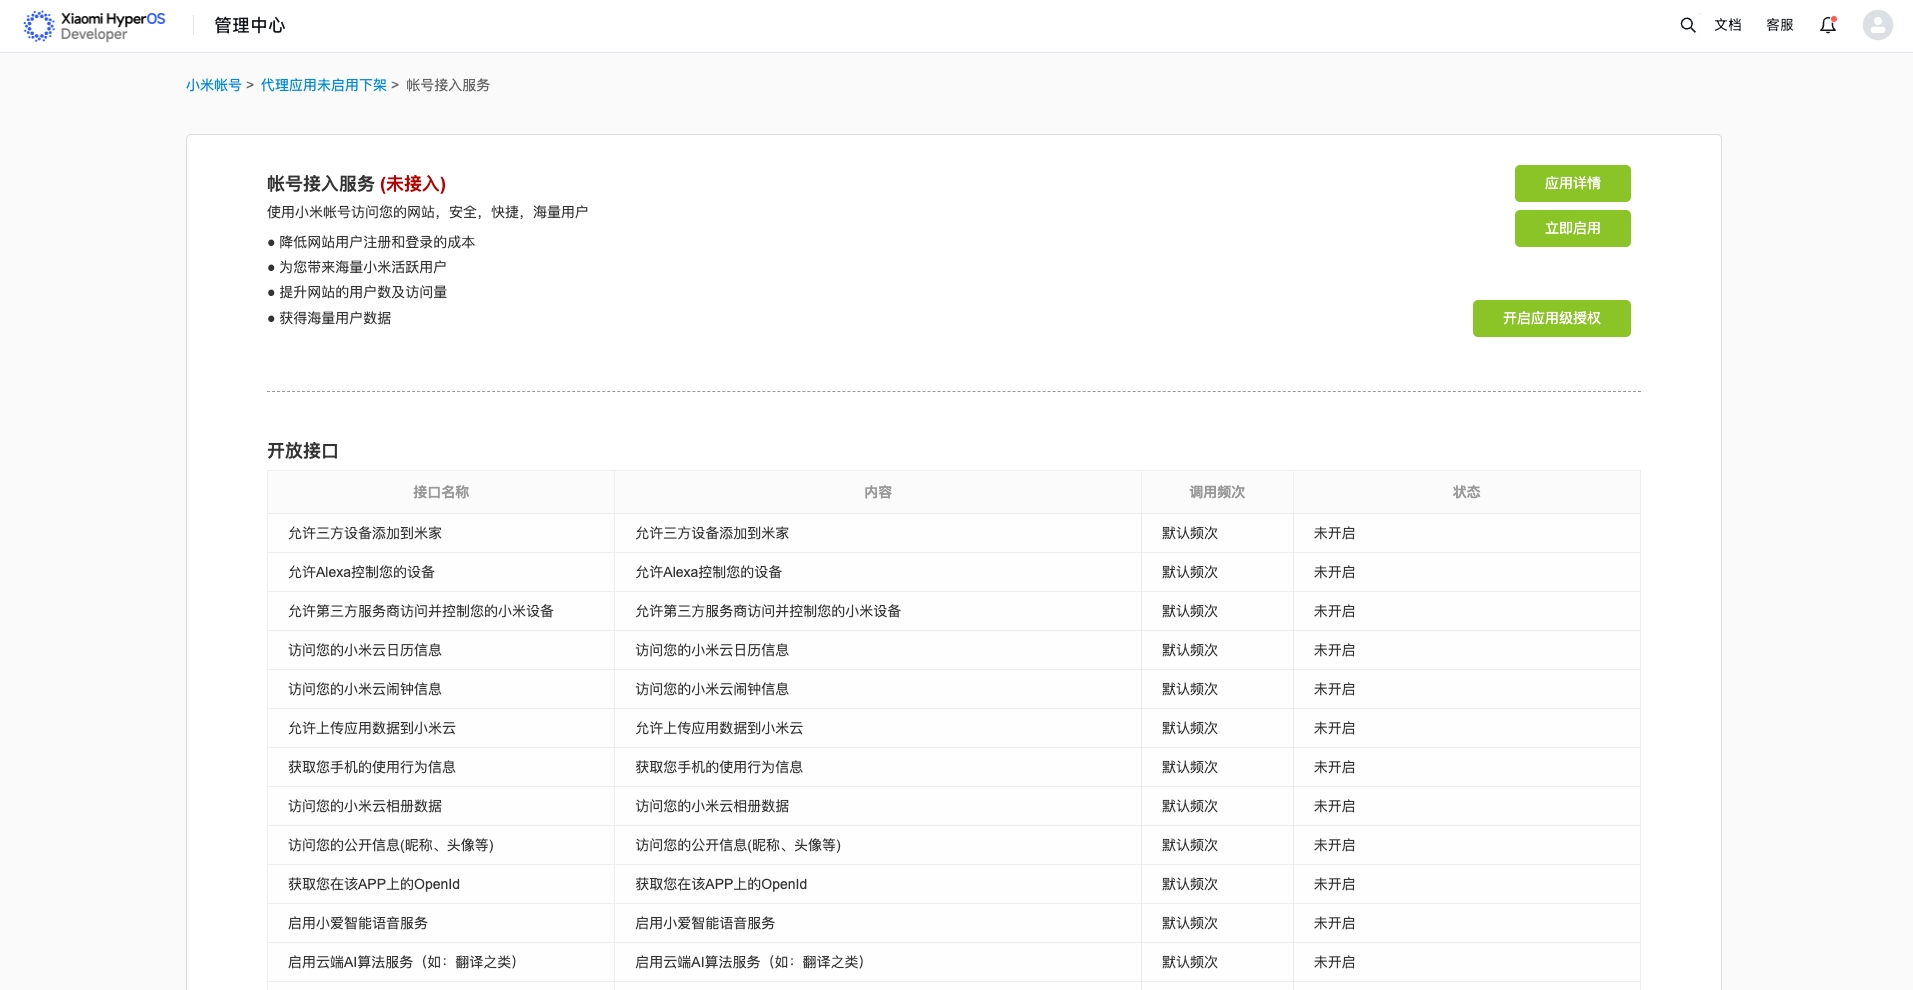
Task: Click the 应用详情 button
Action: (1571, 183)
